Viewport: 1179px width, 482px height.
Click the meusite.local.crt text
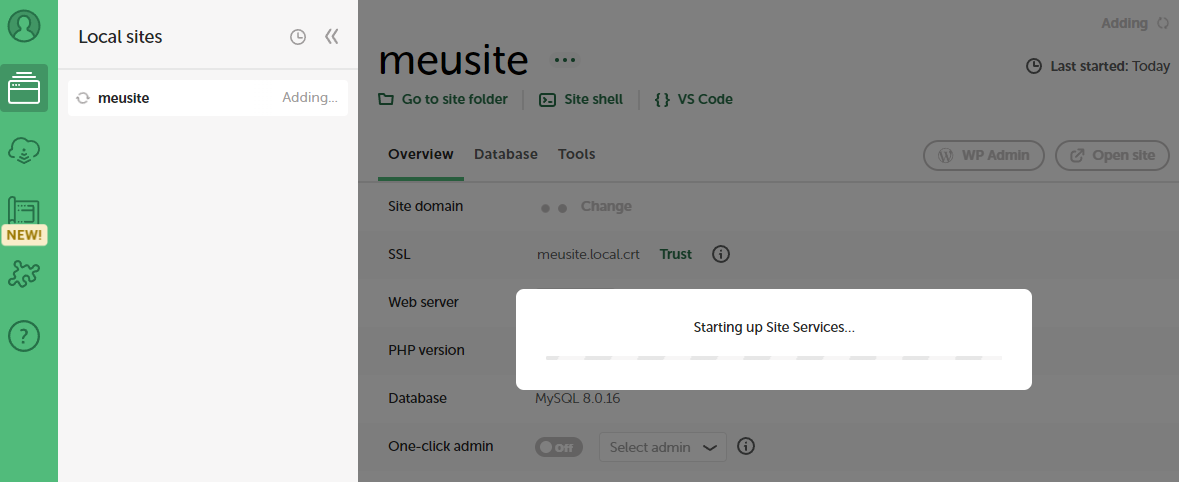point(588,254)
